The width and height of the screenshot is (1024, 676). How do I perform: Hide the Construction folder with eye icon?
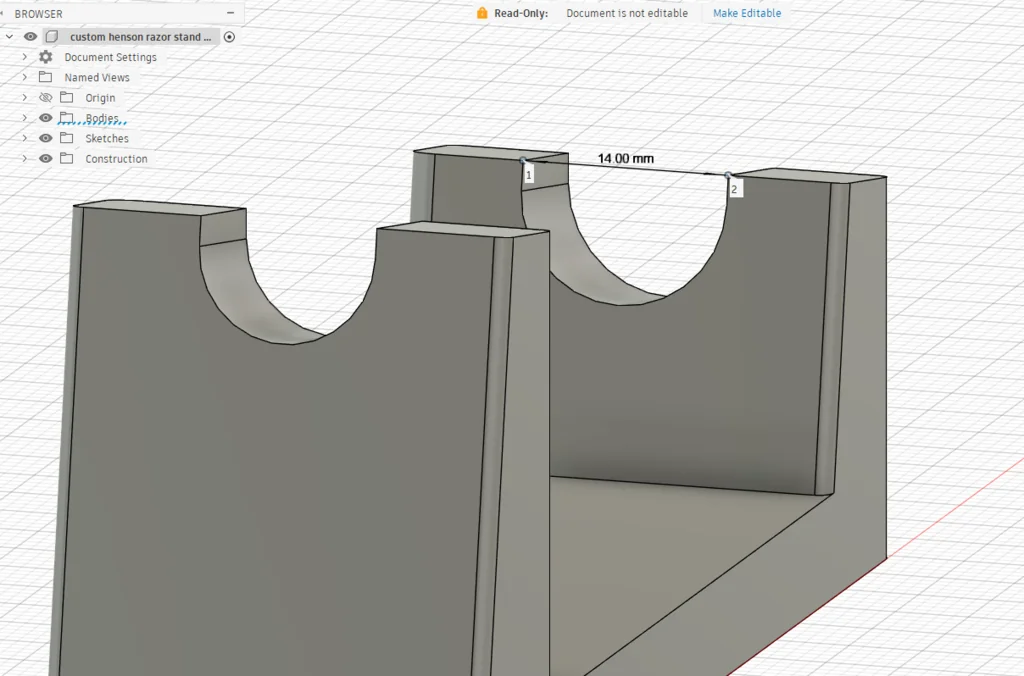click(45, 159)
